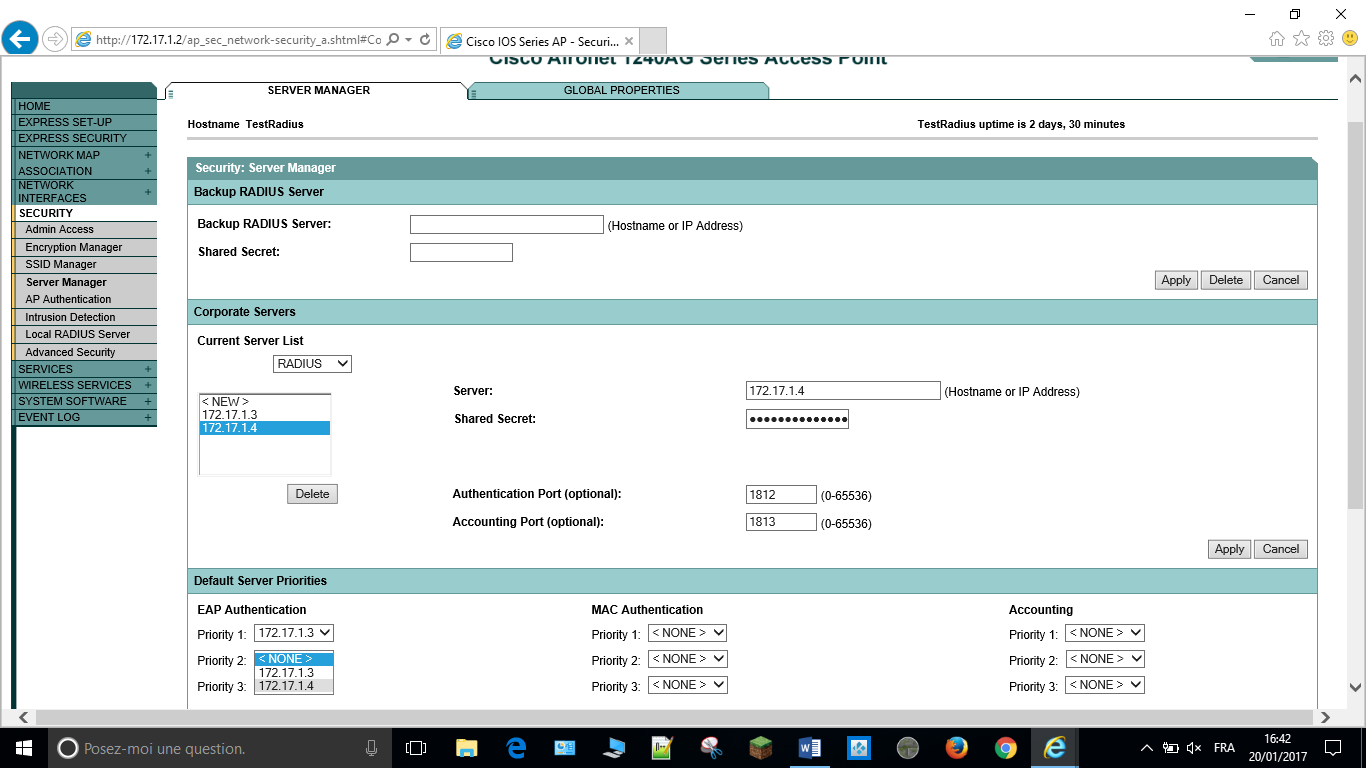Open the browser settings gear icon
The height and width of the screenshot is (768, 1366).
[1326, 39]
